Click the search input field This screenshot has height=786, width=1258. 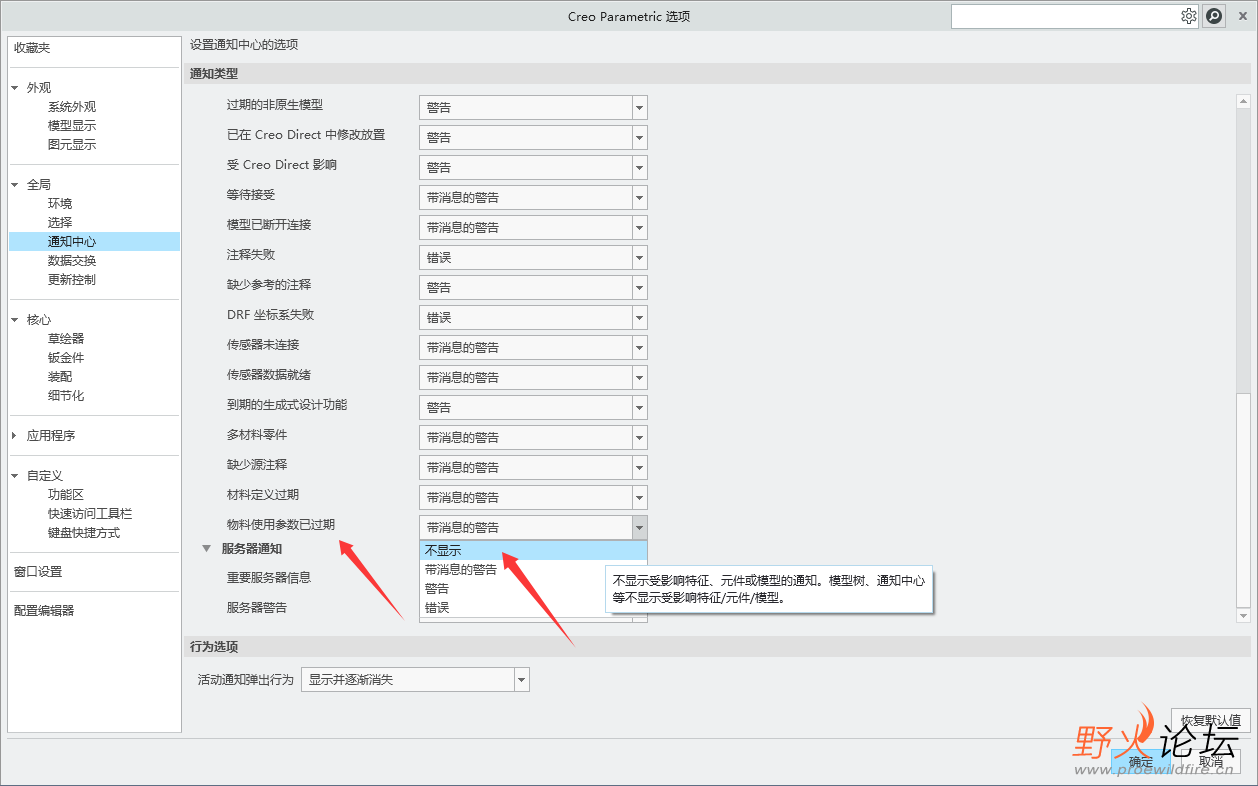[x=1065, y=16]
